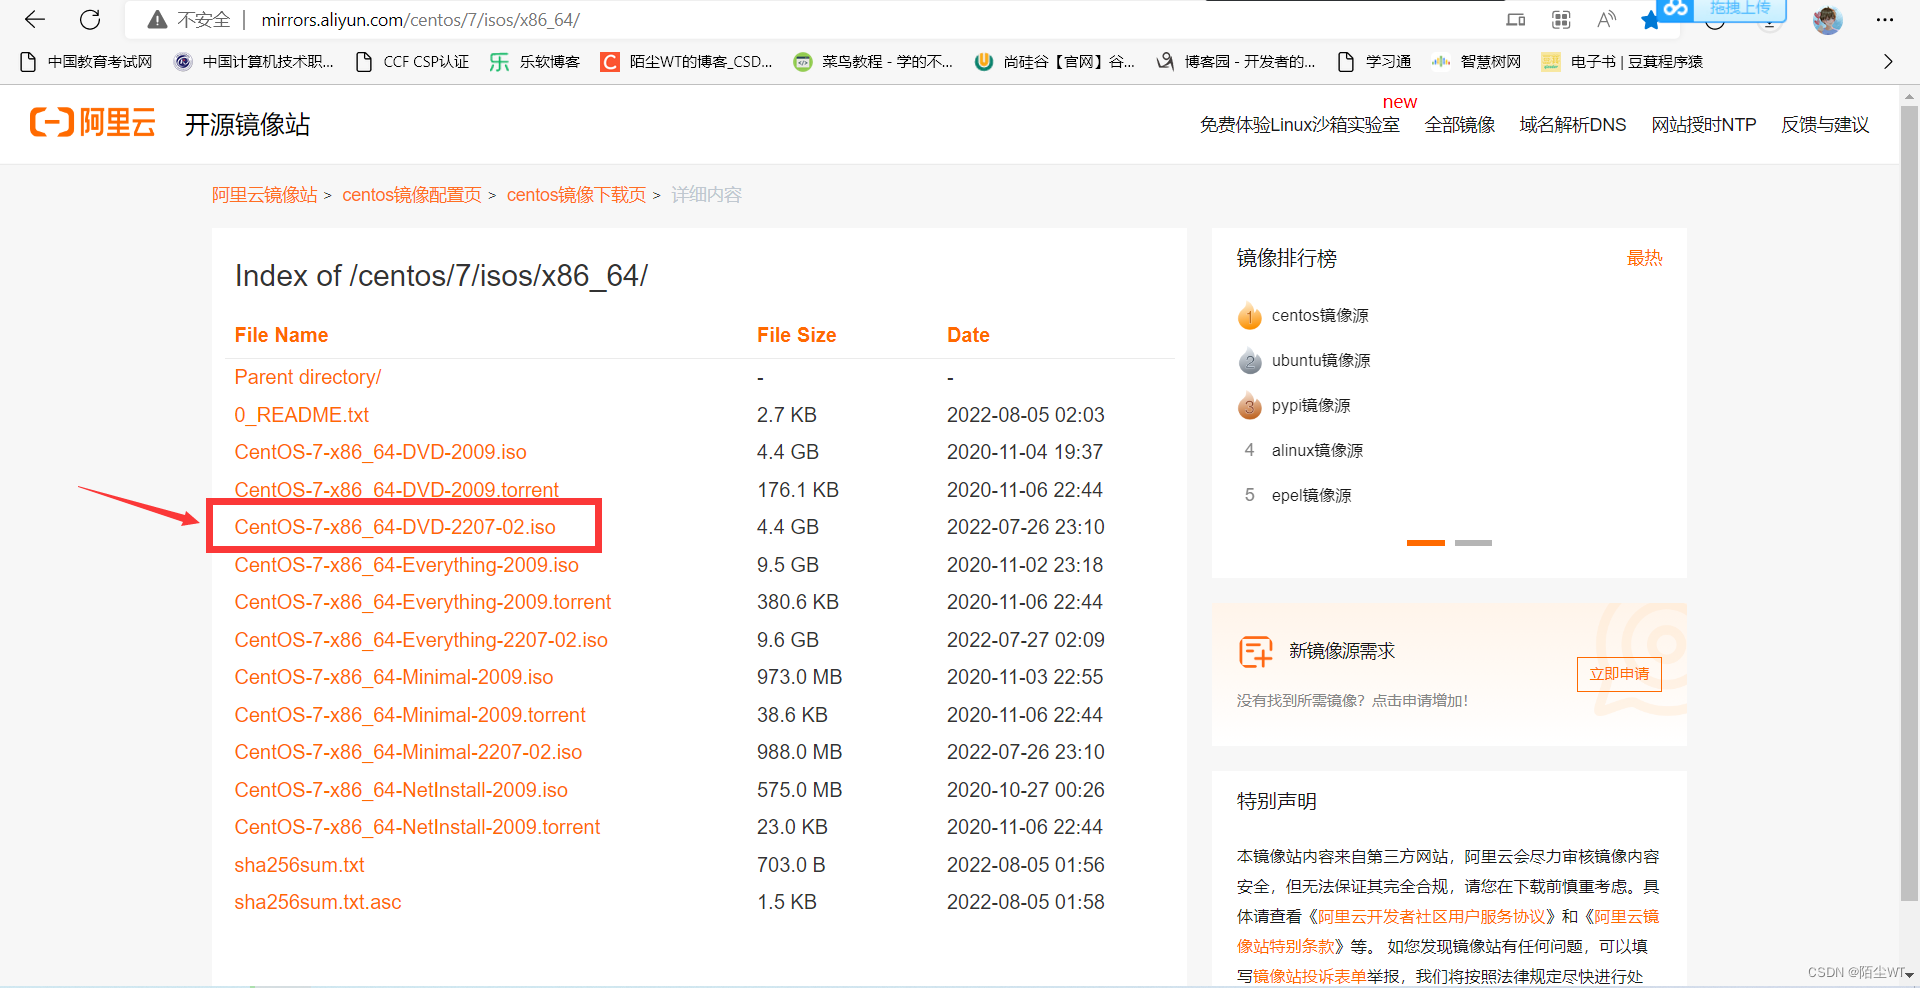Viewport: 1920px width, 988px height.
Task: Click the 开源镜像站 title
Action: pos(247,124)
